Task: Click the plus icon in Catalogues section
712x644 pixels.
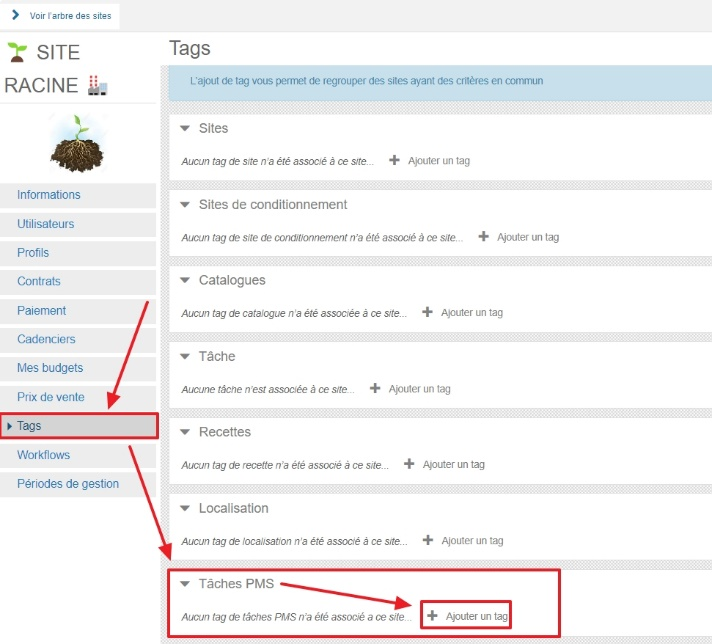Action: coord(427,312)
